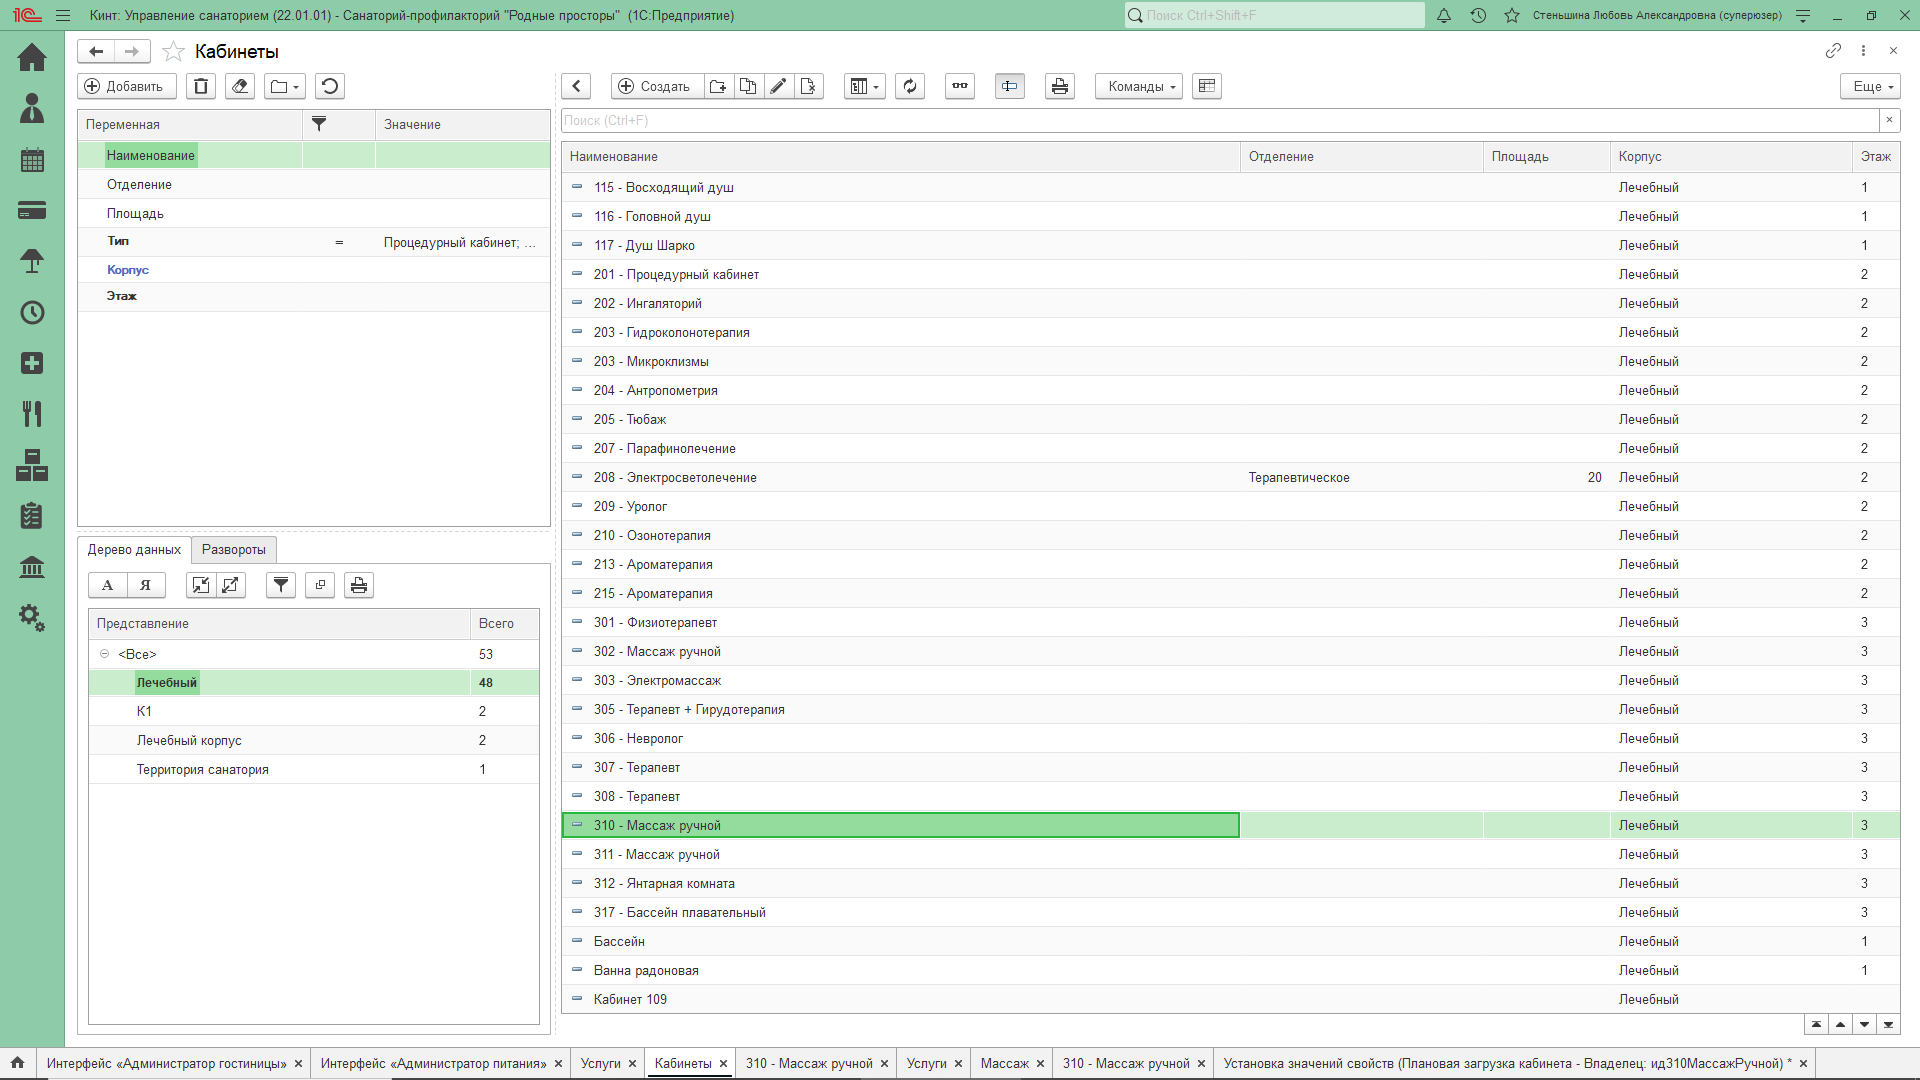The width and height of the screenshot is (1920, 1080).
Task: Click the cabinets search field
Action: (1218, 120)
